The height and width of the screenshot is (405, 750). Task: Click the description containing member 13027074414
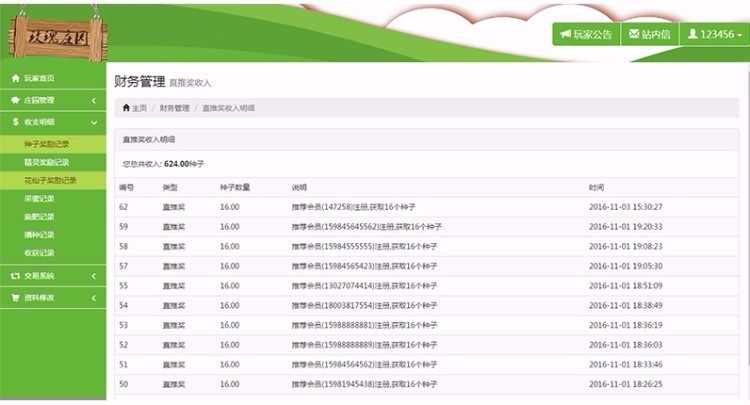(364, 285)
